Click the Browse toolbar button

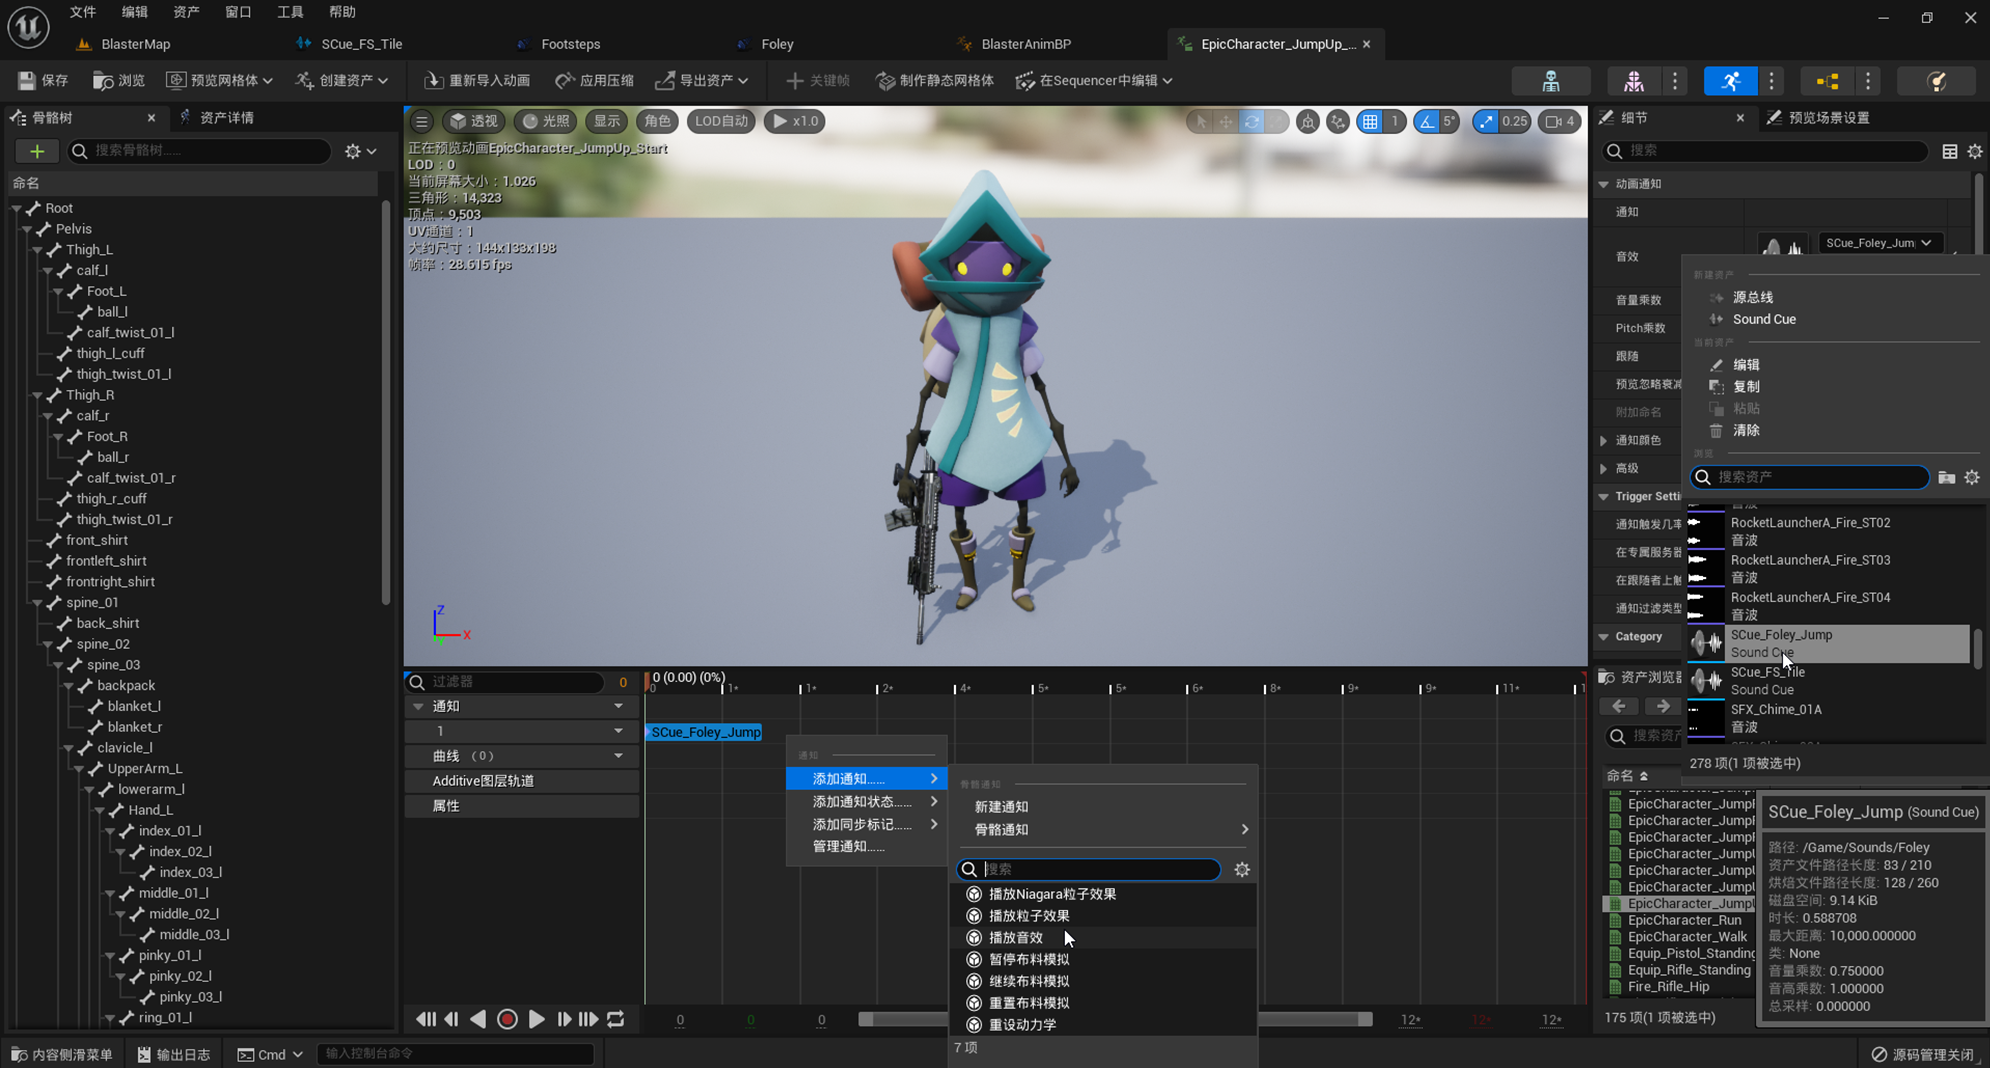tap(119, 80)
